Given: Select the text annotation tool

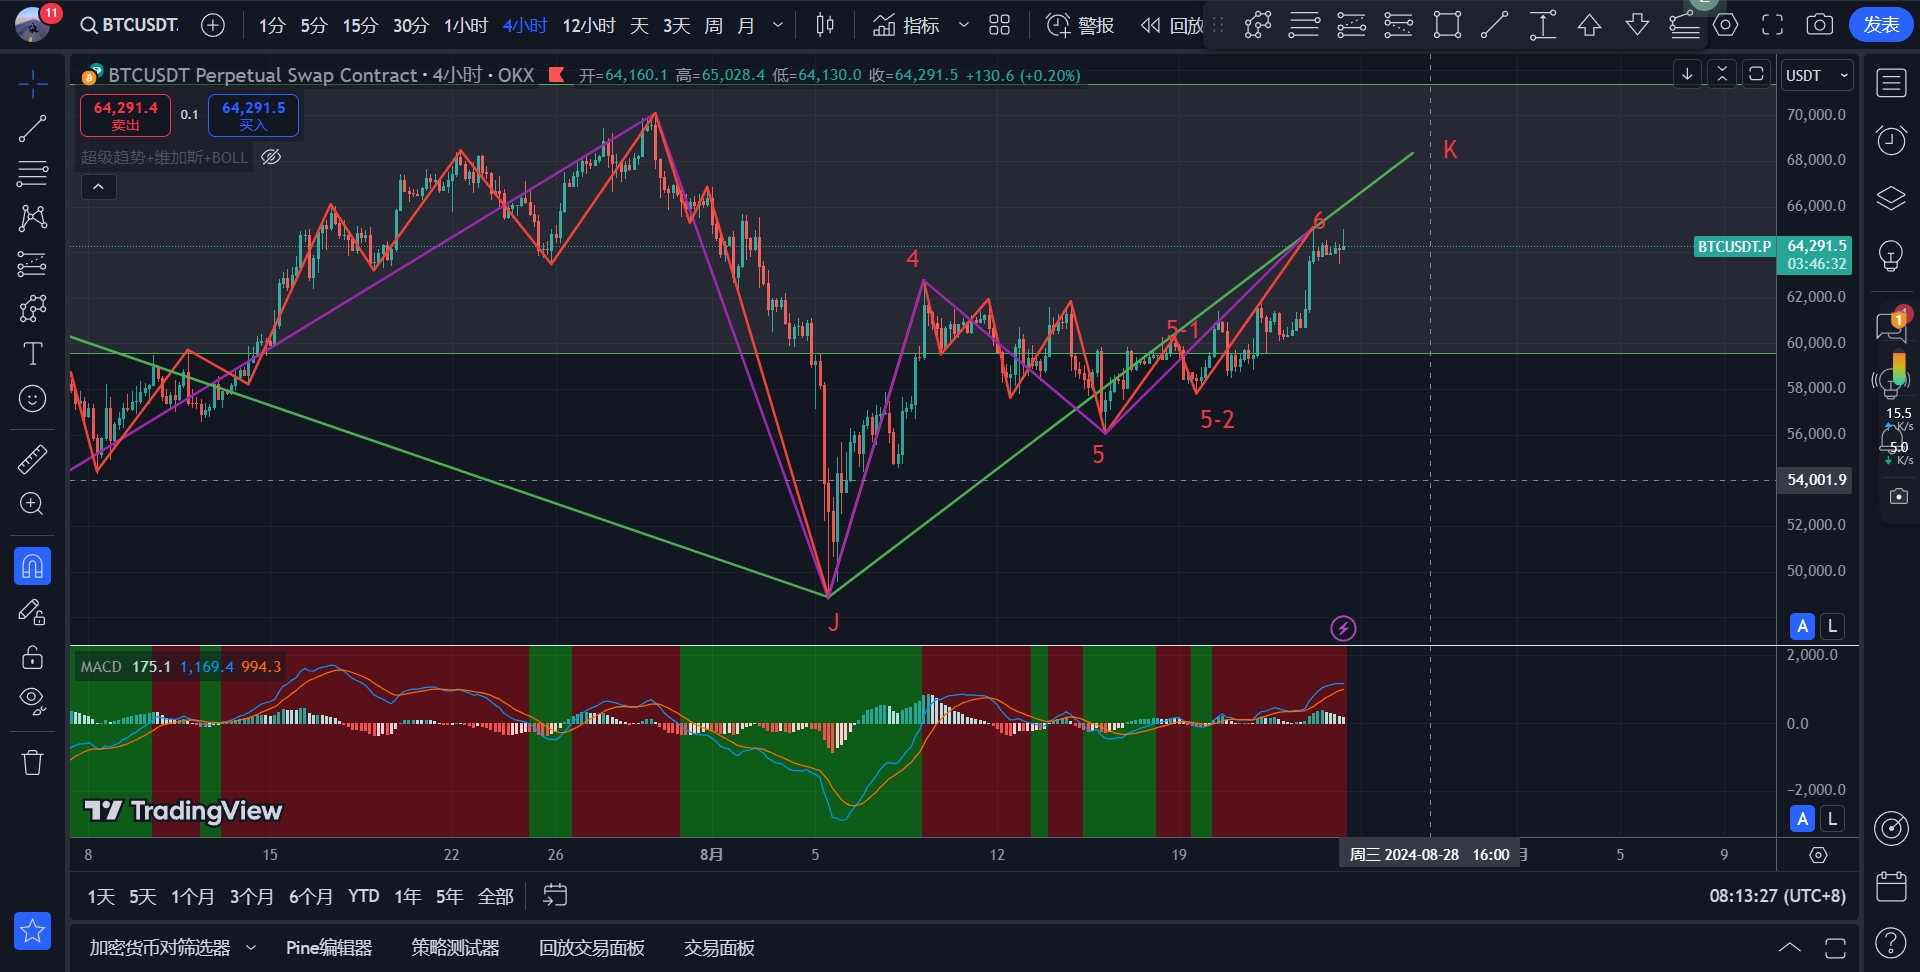Looking at the screenshot, I should click(33, 354).
